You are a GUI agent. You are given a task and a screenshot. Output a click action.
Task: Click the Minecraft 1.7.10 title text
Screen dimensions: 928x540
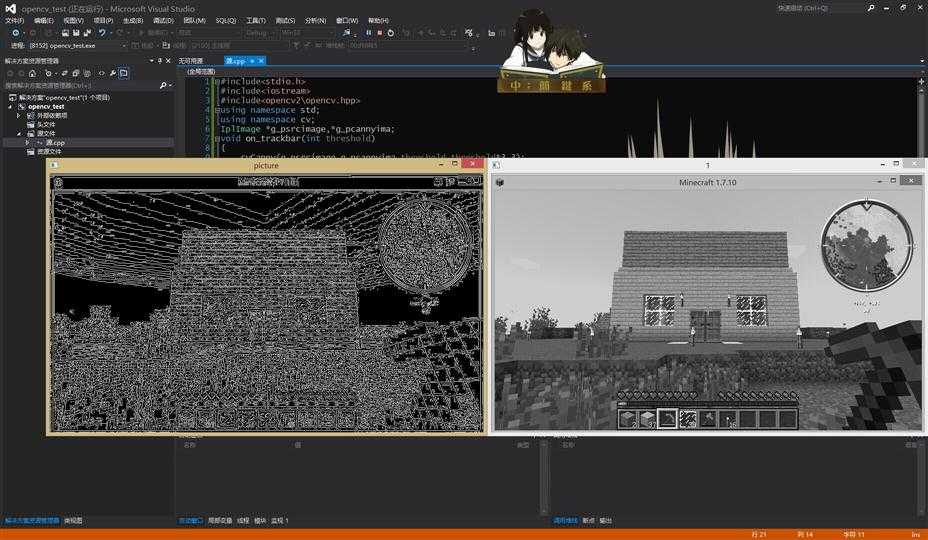point(707,182)
